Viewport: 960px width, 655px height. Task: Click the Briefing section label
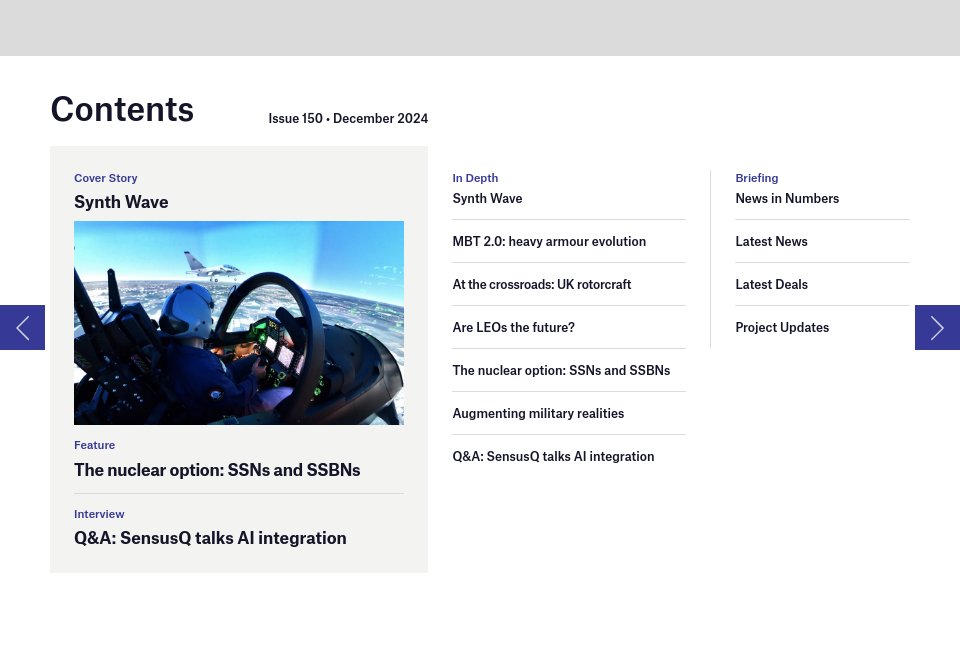(756, 178)
